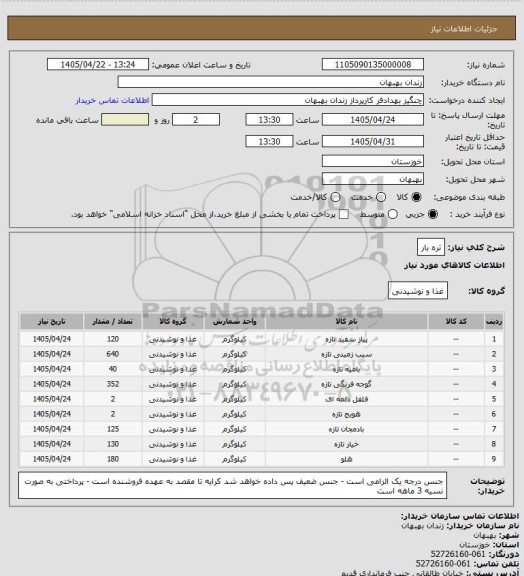Choose the متوسط purchase type radio
524x576 pixels.
coord(393,214)
